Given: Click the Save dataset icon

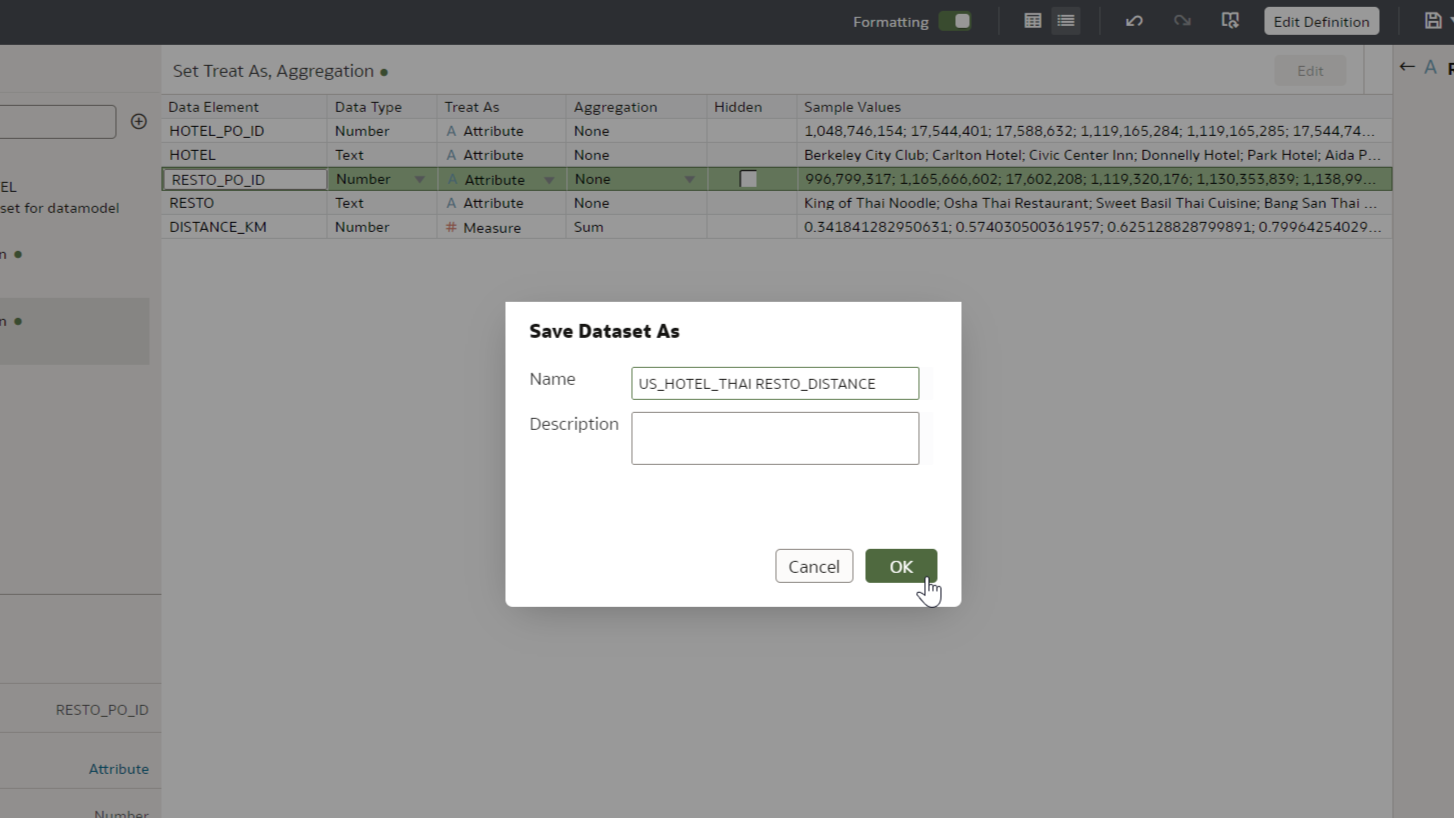Looking at the screenshot, I should point(1432,21).
